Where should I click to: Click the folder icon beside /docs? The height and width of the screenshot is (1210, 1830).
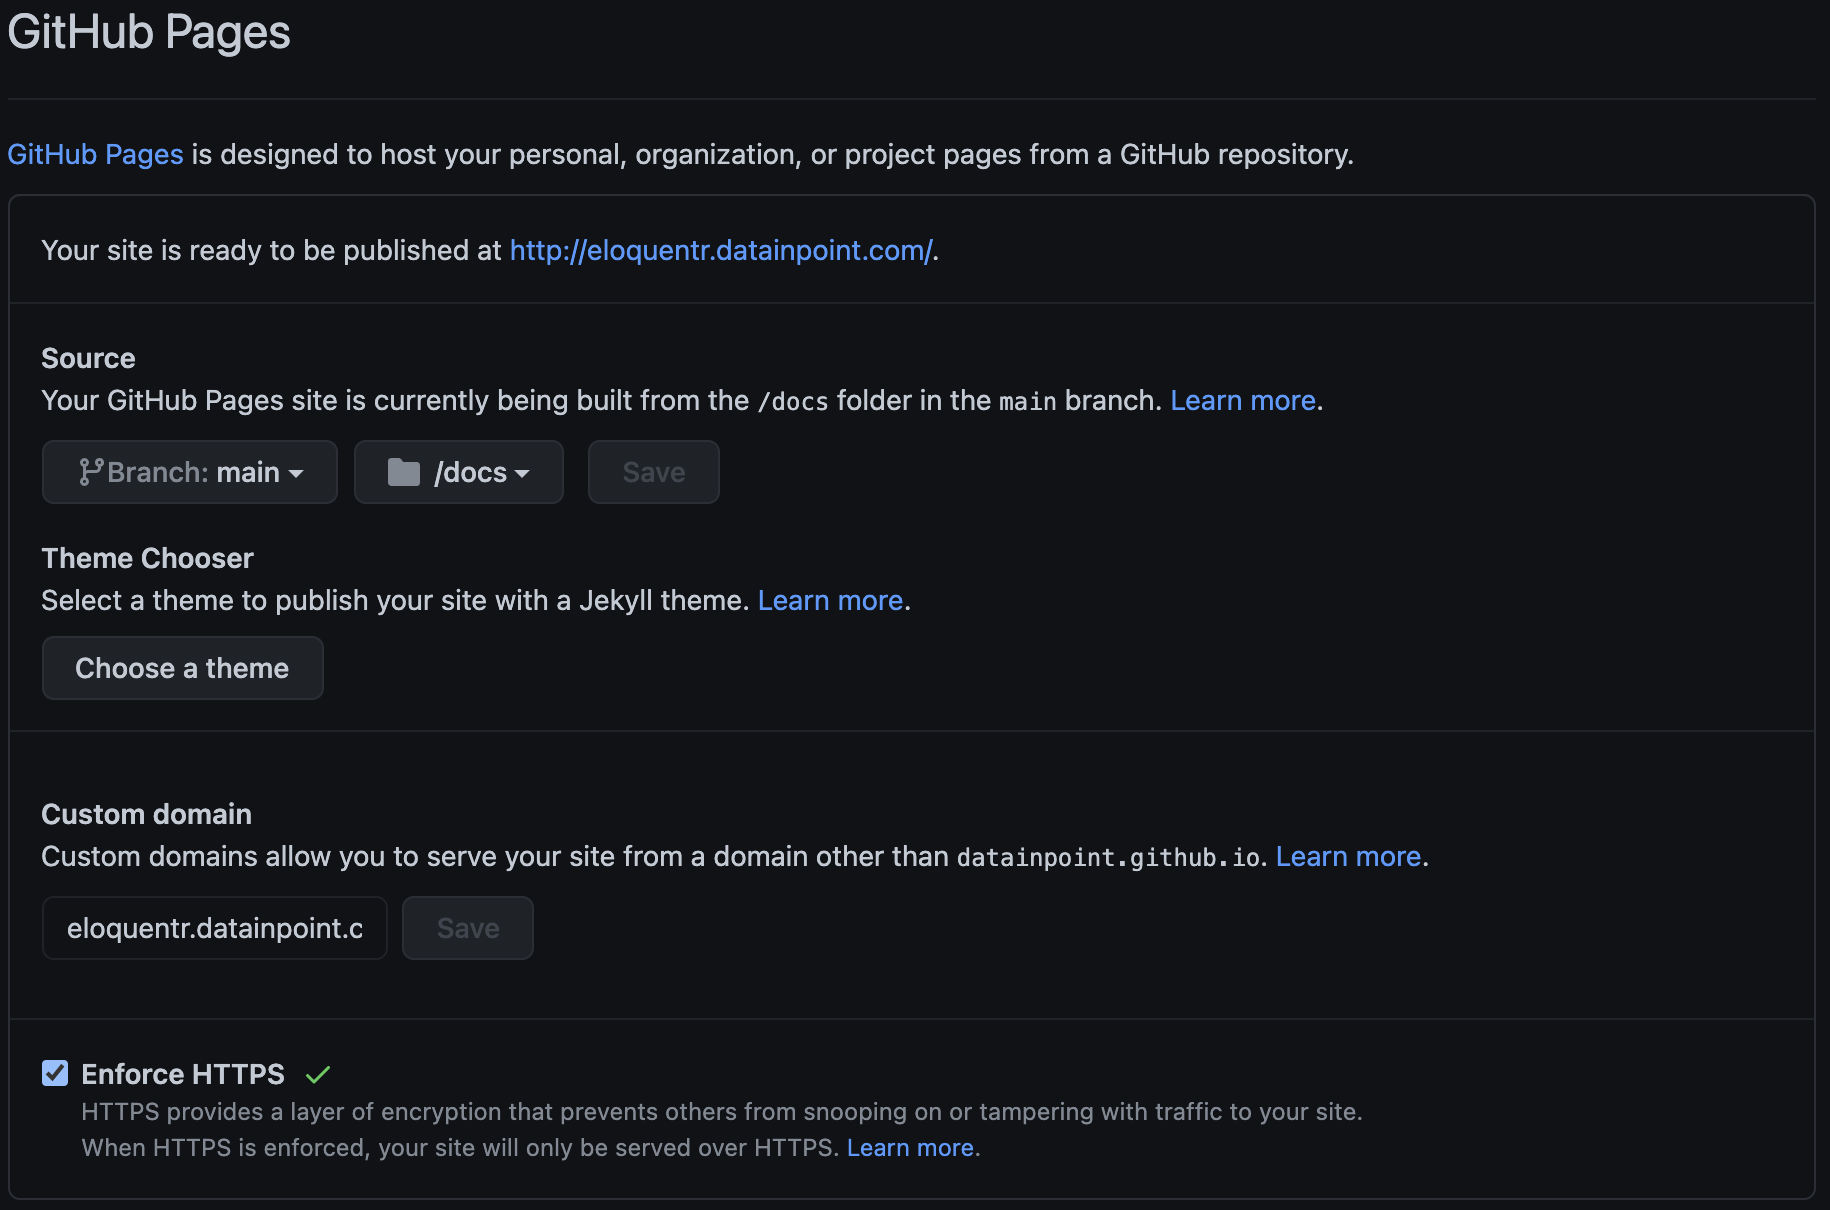pos(404,472)
